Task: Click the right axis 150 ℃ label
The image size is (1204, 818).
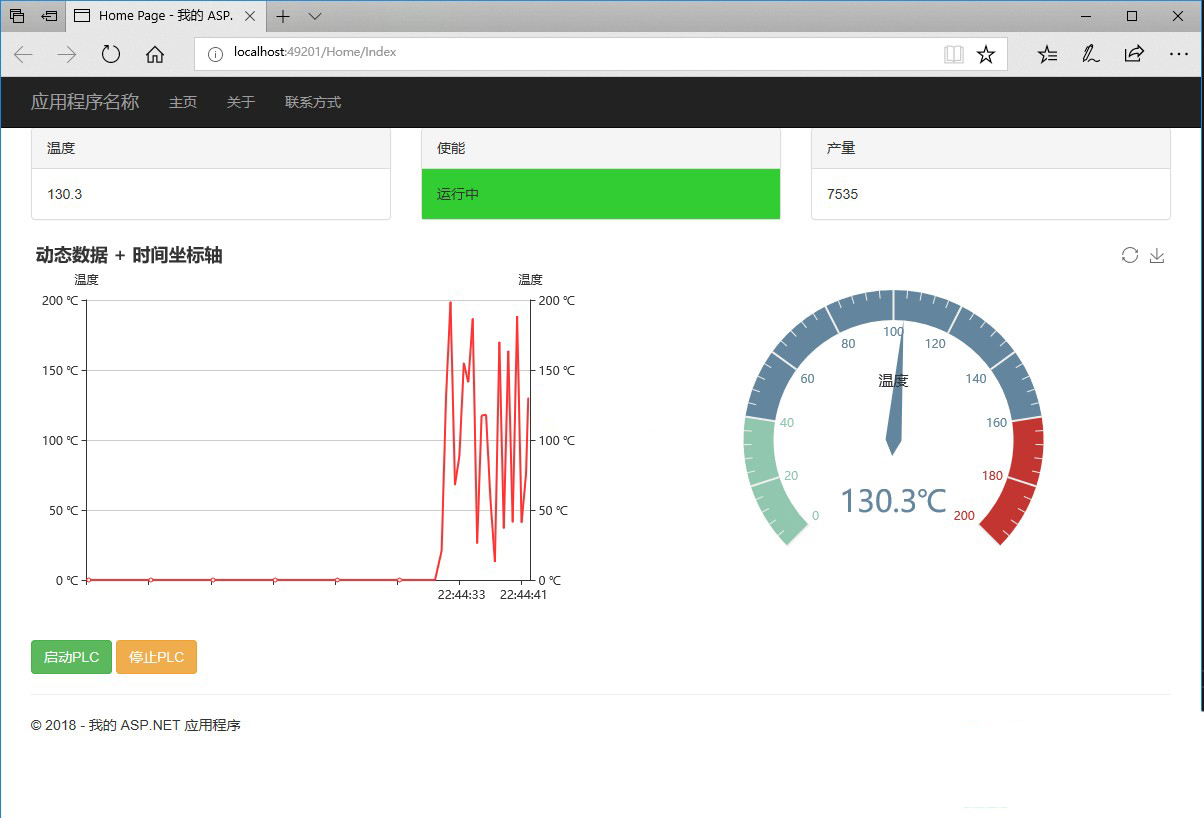Action: pos(557,370)
